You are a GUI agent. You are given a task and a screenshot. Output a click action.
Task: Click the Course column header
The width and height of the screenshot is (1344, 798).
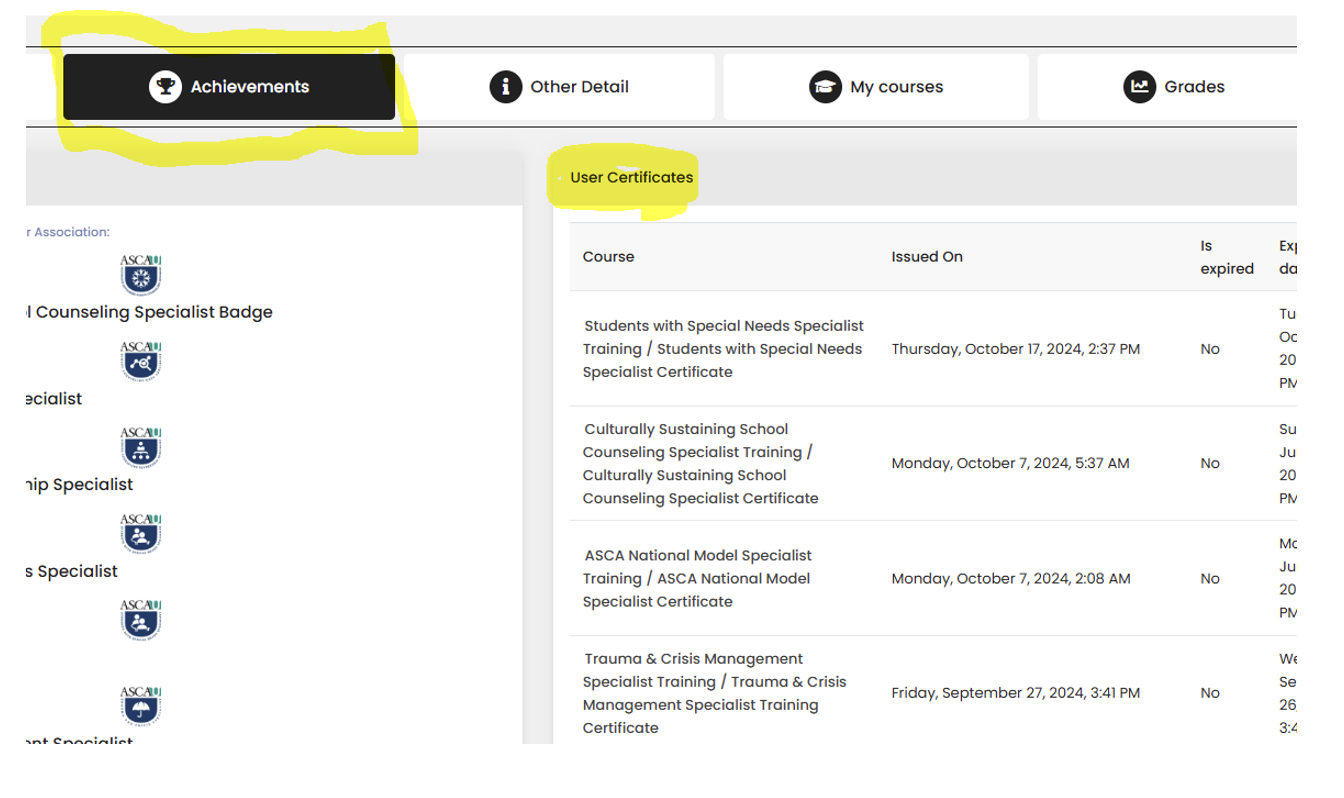point(608,257)
